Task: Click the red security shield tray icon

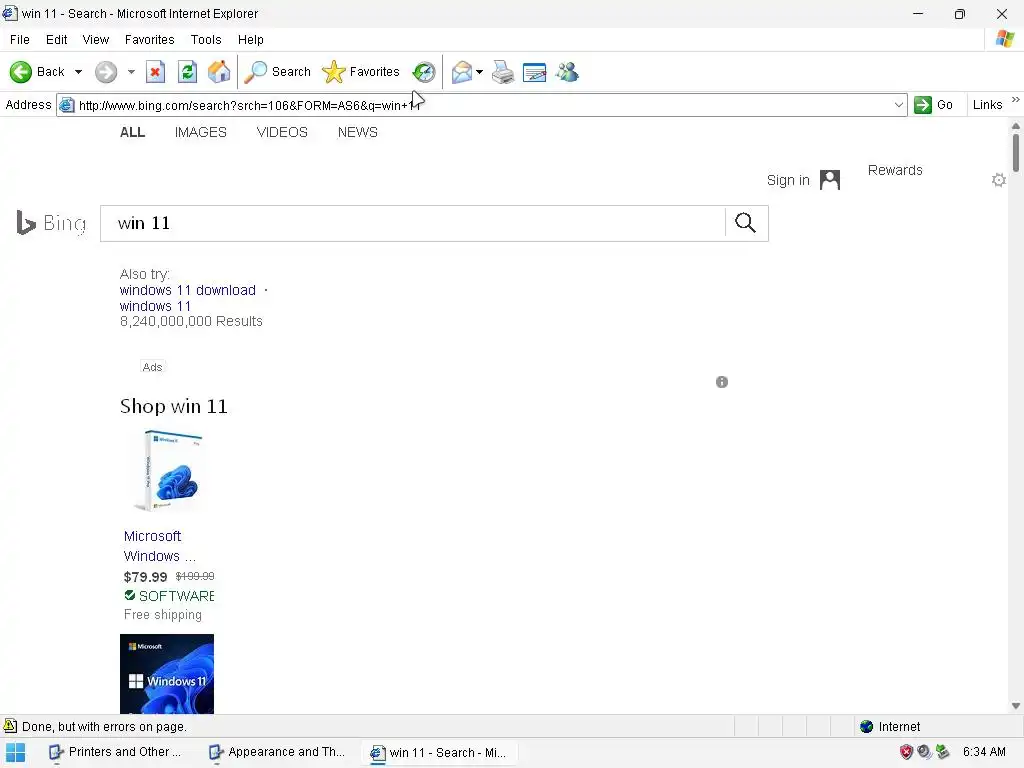Action: coord(906,752)
